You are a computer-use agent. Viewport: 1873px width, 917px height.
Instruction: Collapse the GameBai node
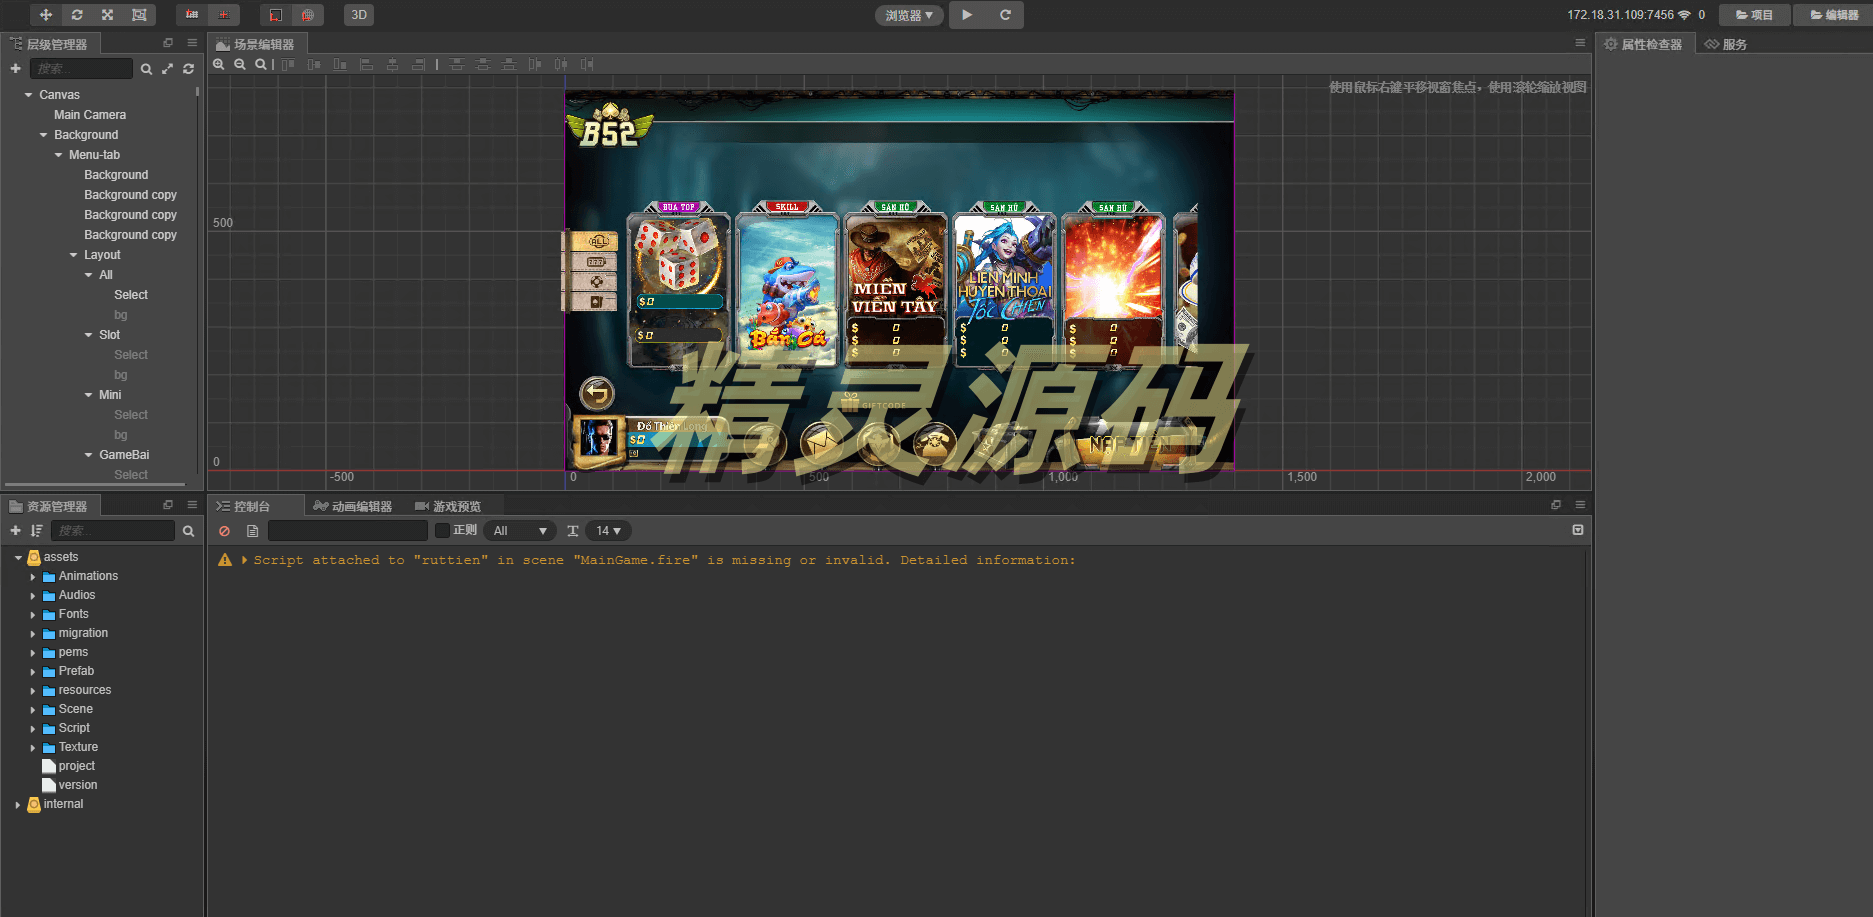pos(88,455)
